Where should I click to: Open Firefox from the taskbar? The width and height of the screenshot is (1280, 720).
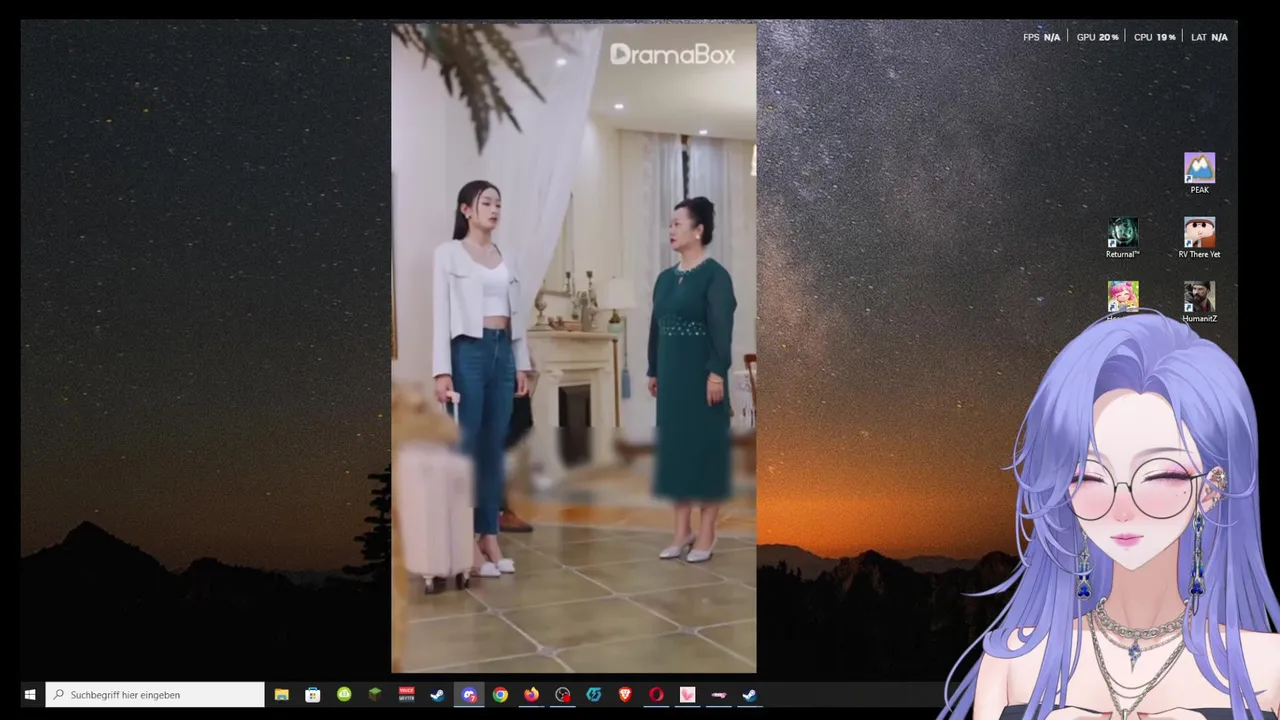531,695
